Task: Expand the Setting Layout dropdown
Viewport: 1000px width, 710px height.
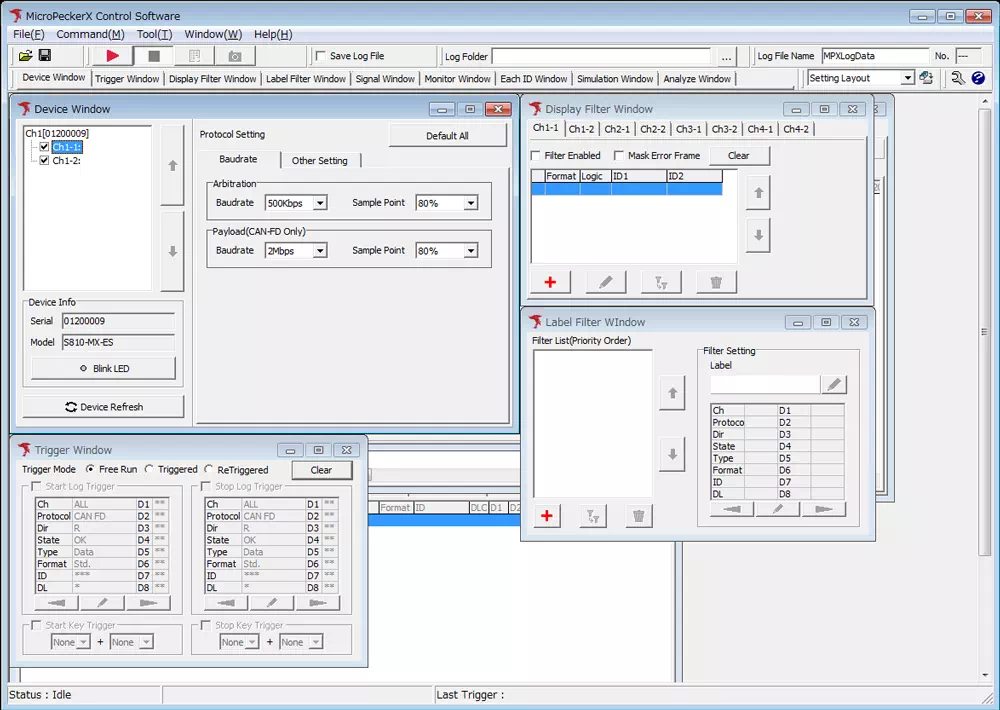Action: pyautogui.click(x=907, y=78)
